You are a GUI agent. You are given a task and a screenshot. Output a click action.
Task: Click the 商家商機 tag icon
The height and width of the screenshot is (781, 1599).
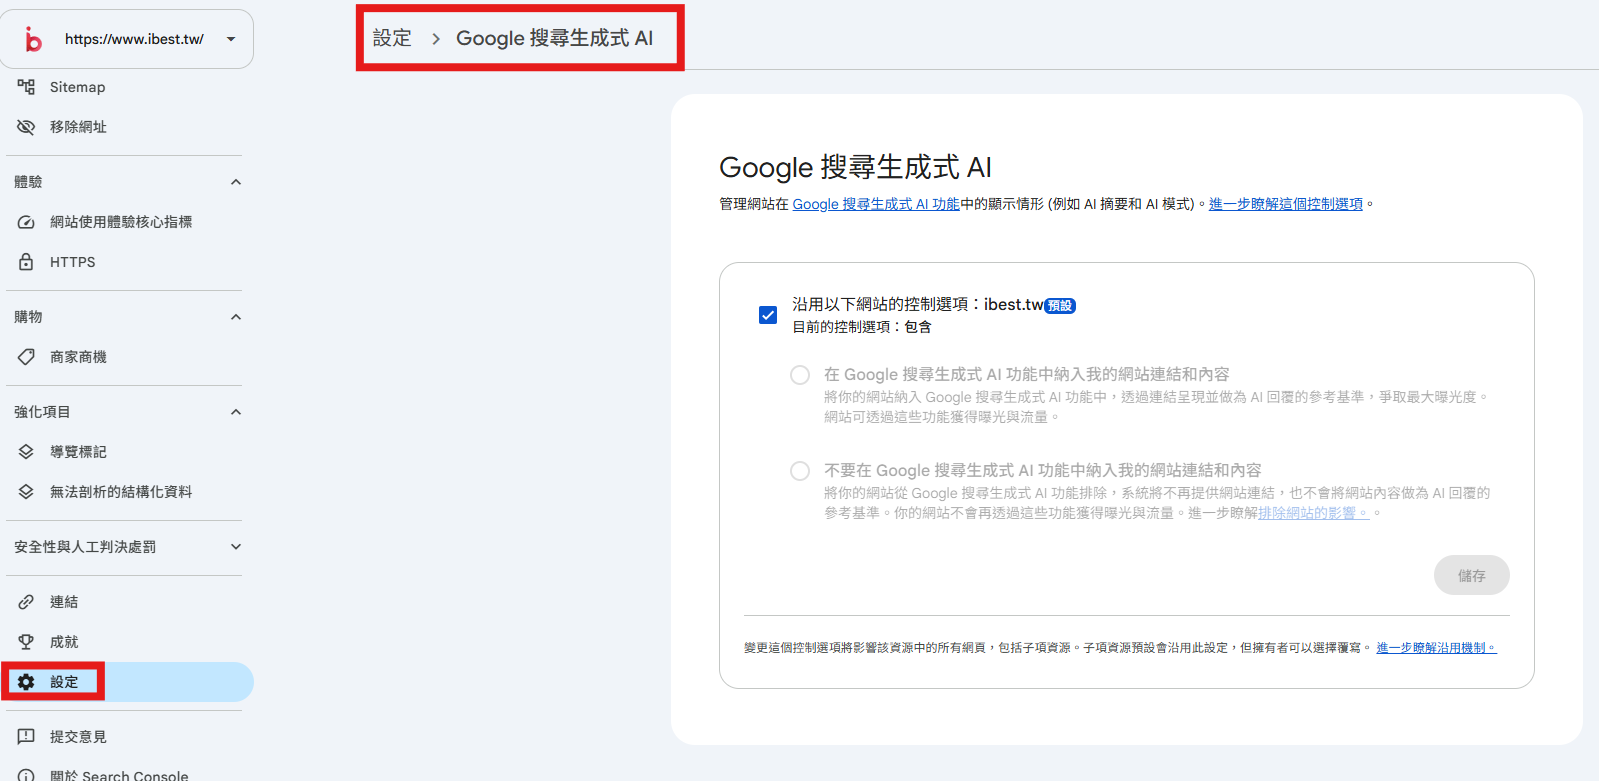point(26,357)
